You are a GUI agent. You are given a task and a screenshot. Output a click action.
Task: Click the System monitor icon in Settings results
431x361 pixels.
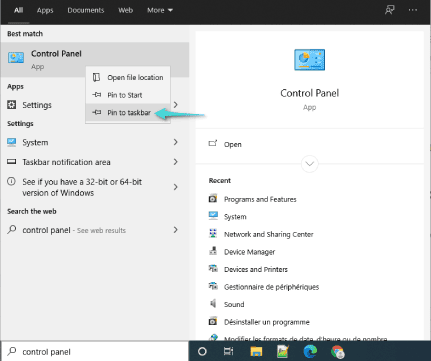coord(12,142)
